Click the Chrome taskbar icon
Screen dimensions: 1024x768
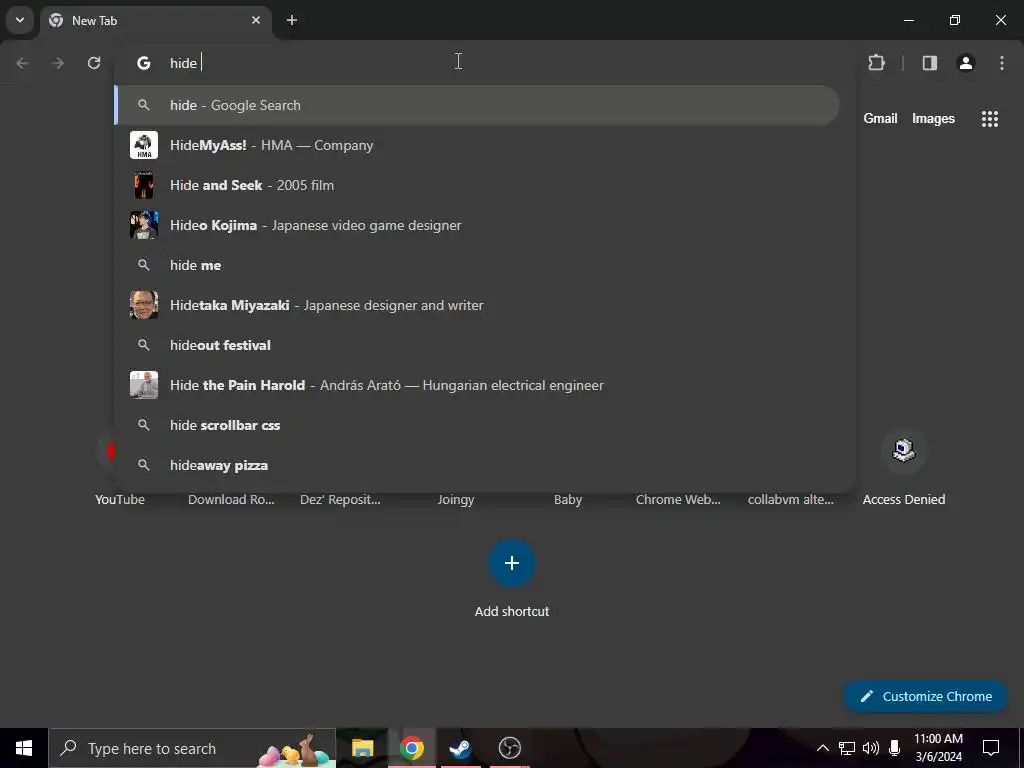[x=411, y=748]
